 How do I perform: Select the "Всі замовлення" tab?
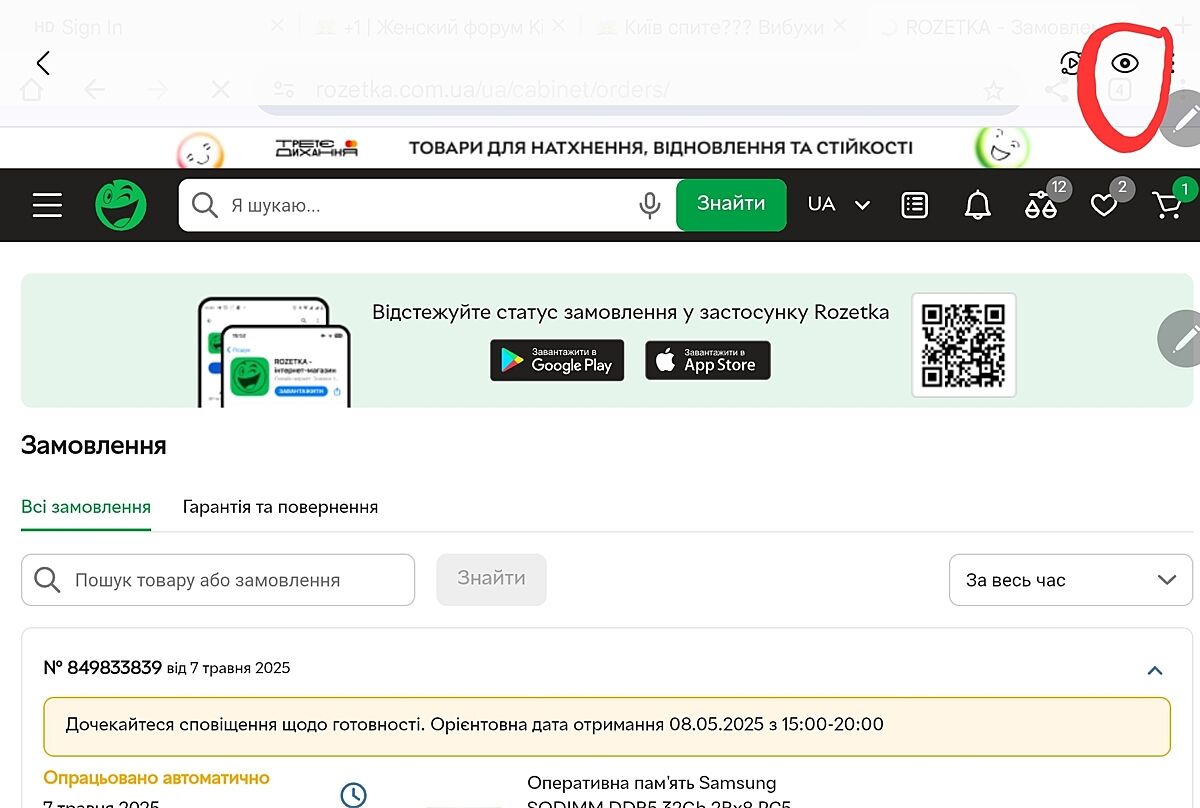coord(86,507)
